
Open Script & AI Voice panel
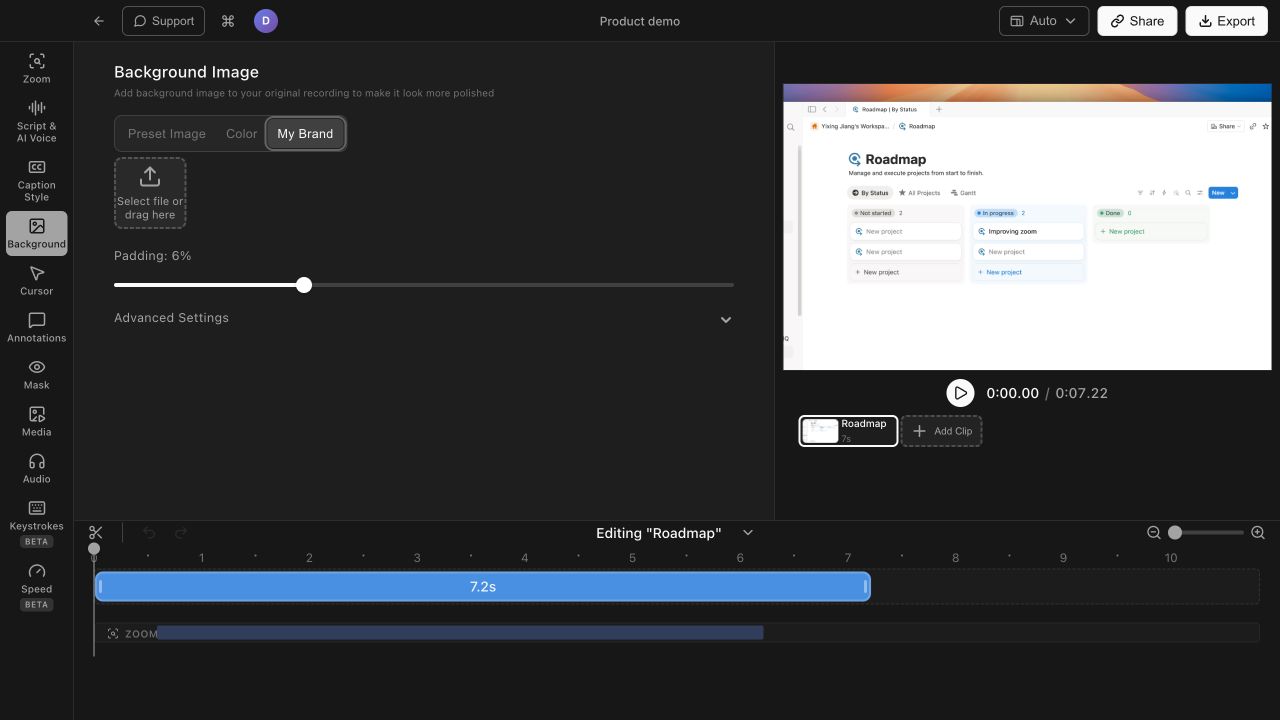tap(37, 121)
